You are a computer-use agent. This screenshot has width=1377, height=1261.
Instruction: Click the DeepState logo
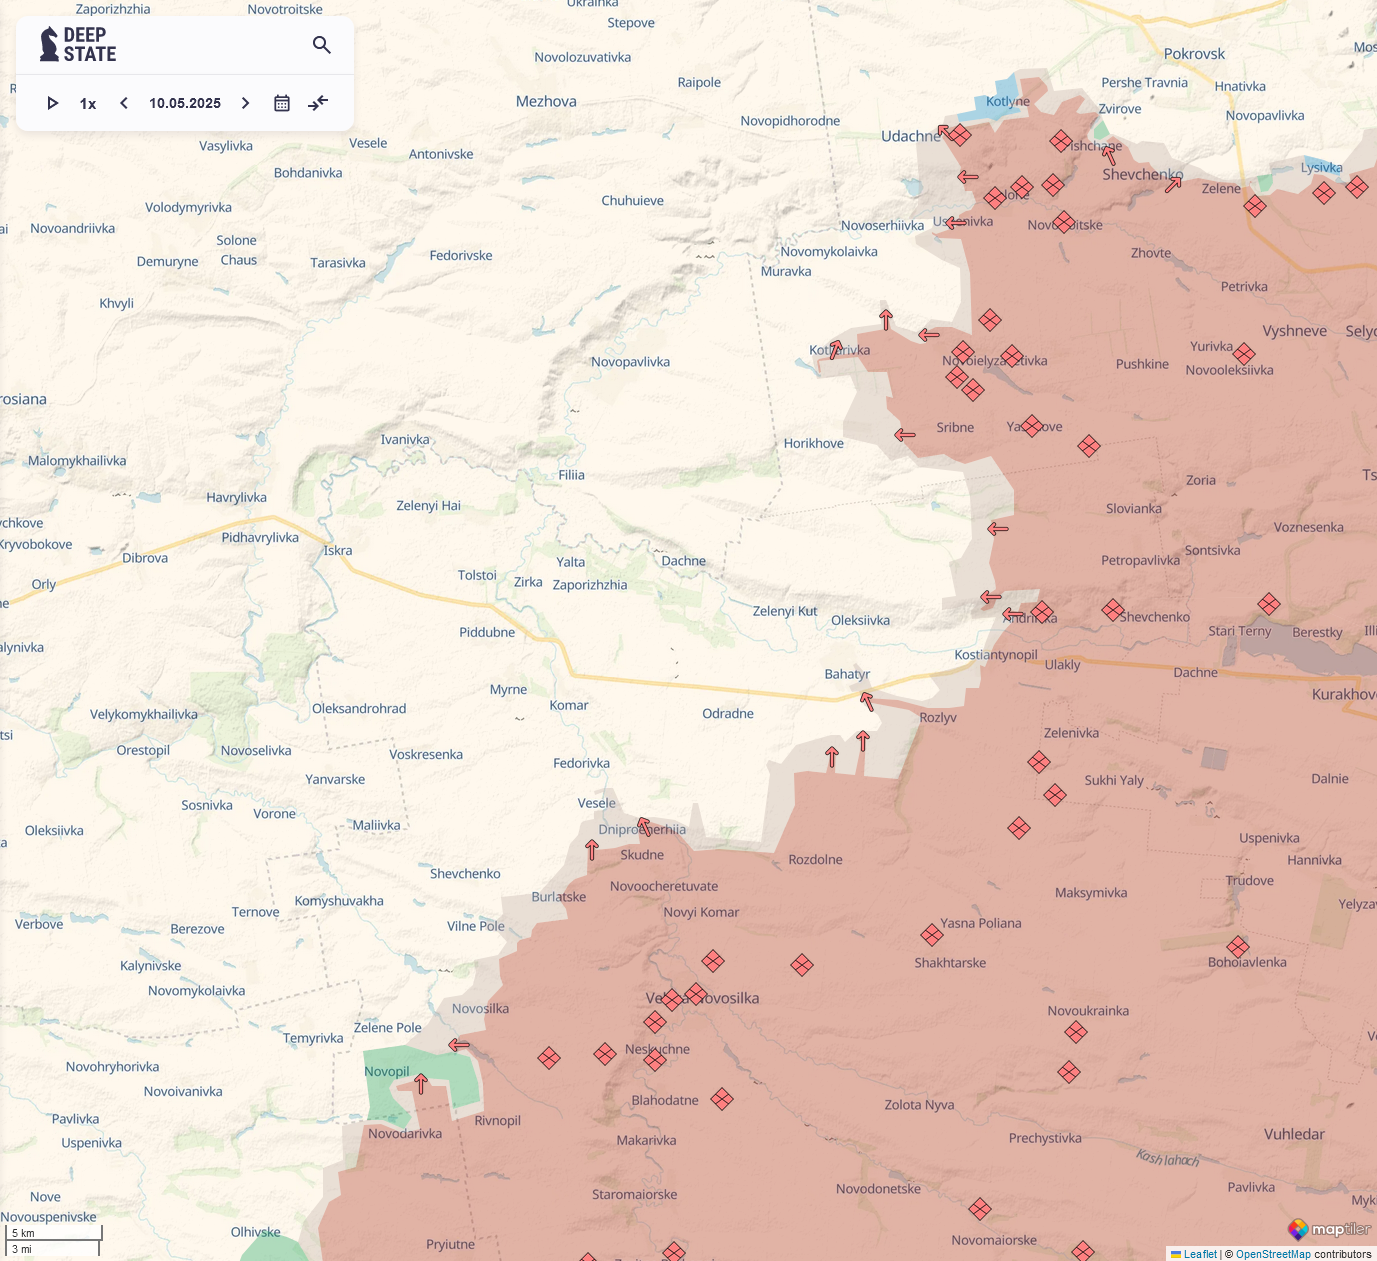[x=78, y=45]
